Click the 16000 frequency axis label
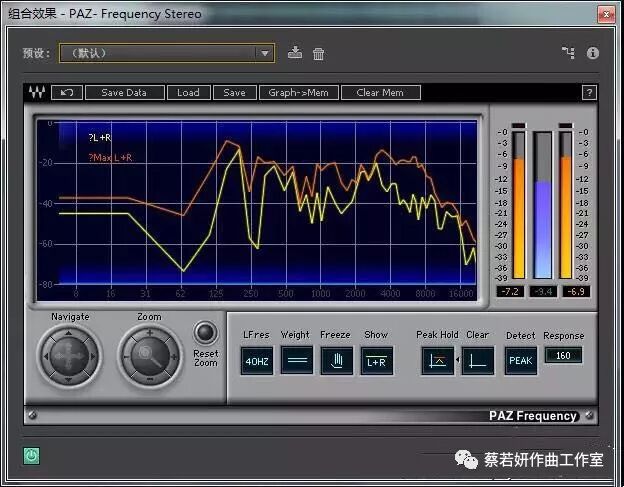This screenshot has width=624, height=487. click(461, 294)
